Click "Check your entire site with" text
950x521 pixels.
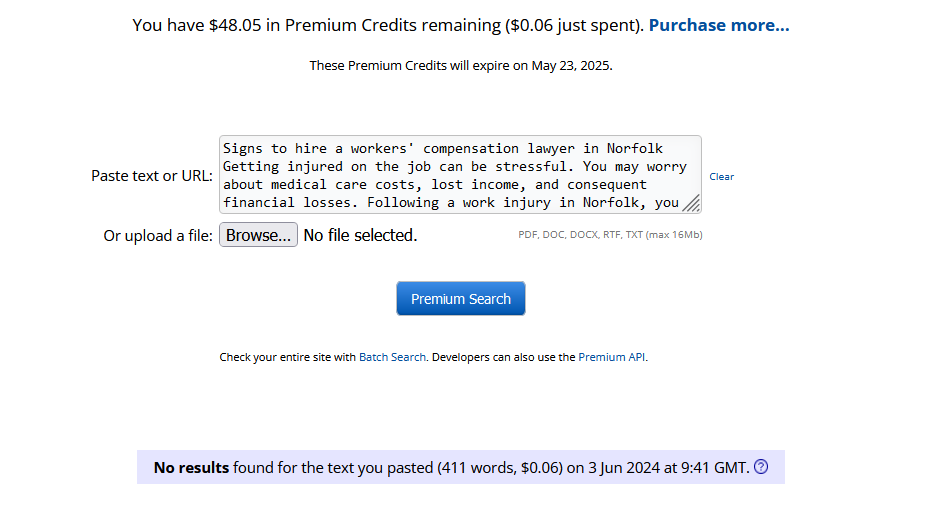pyautogui.click(x=288, y=357)
